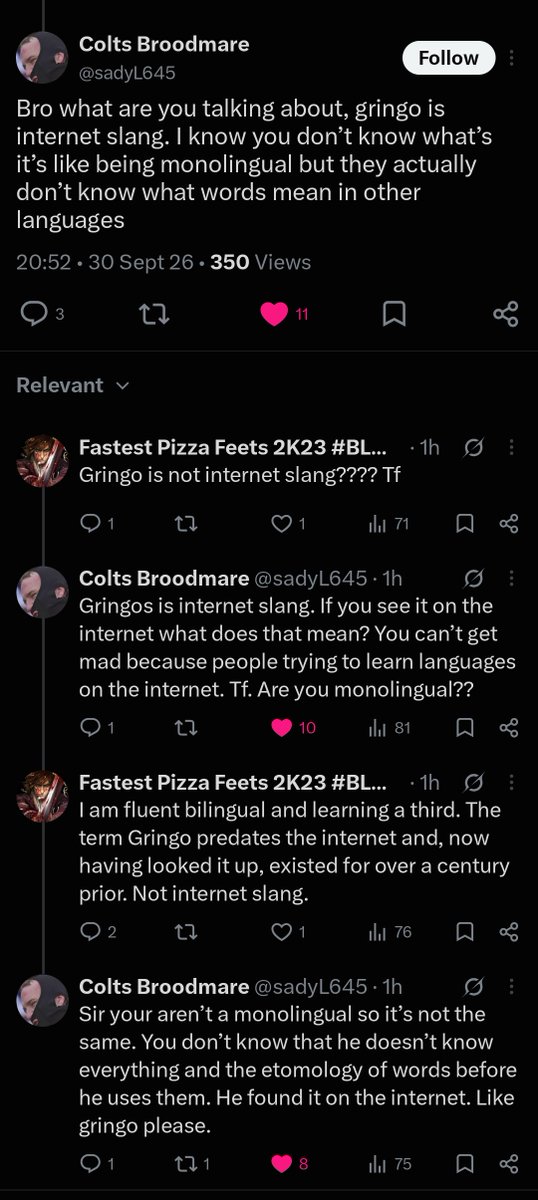
Task: View analytics showing 71 views
Action: coord(389,523)
